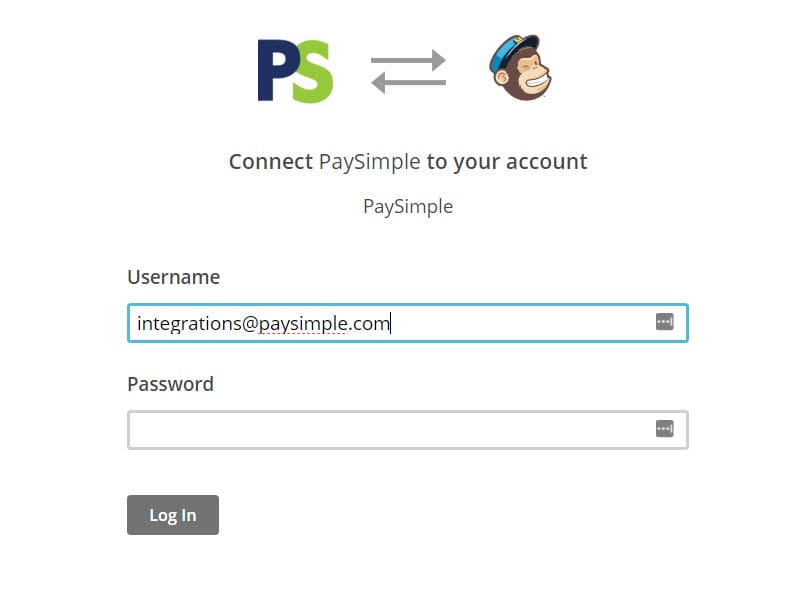Click the Username field label

pyautogui.click(x=173, y=277)
